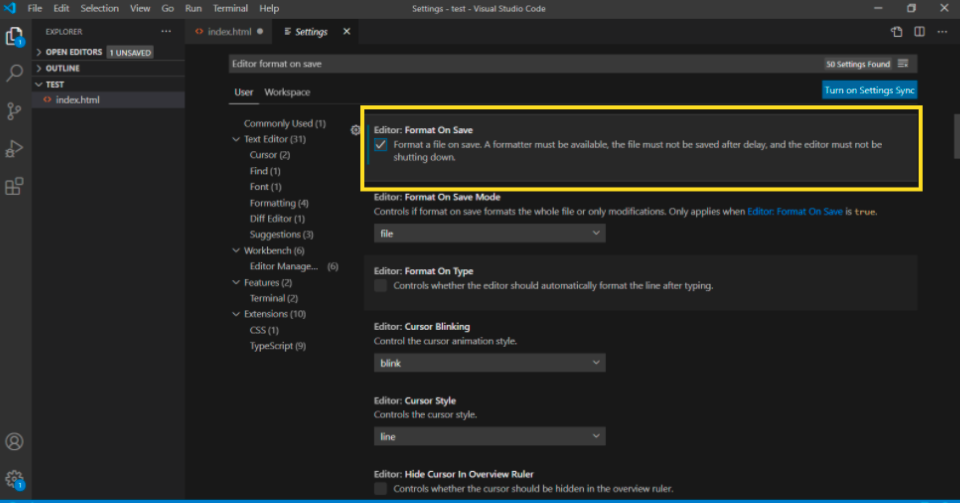Select Terminal (2) settings category
Screen dimensions: 960x503
(273, 299)
